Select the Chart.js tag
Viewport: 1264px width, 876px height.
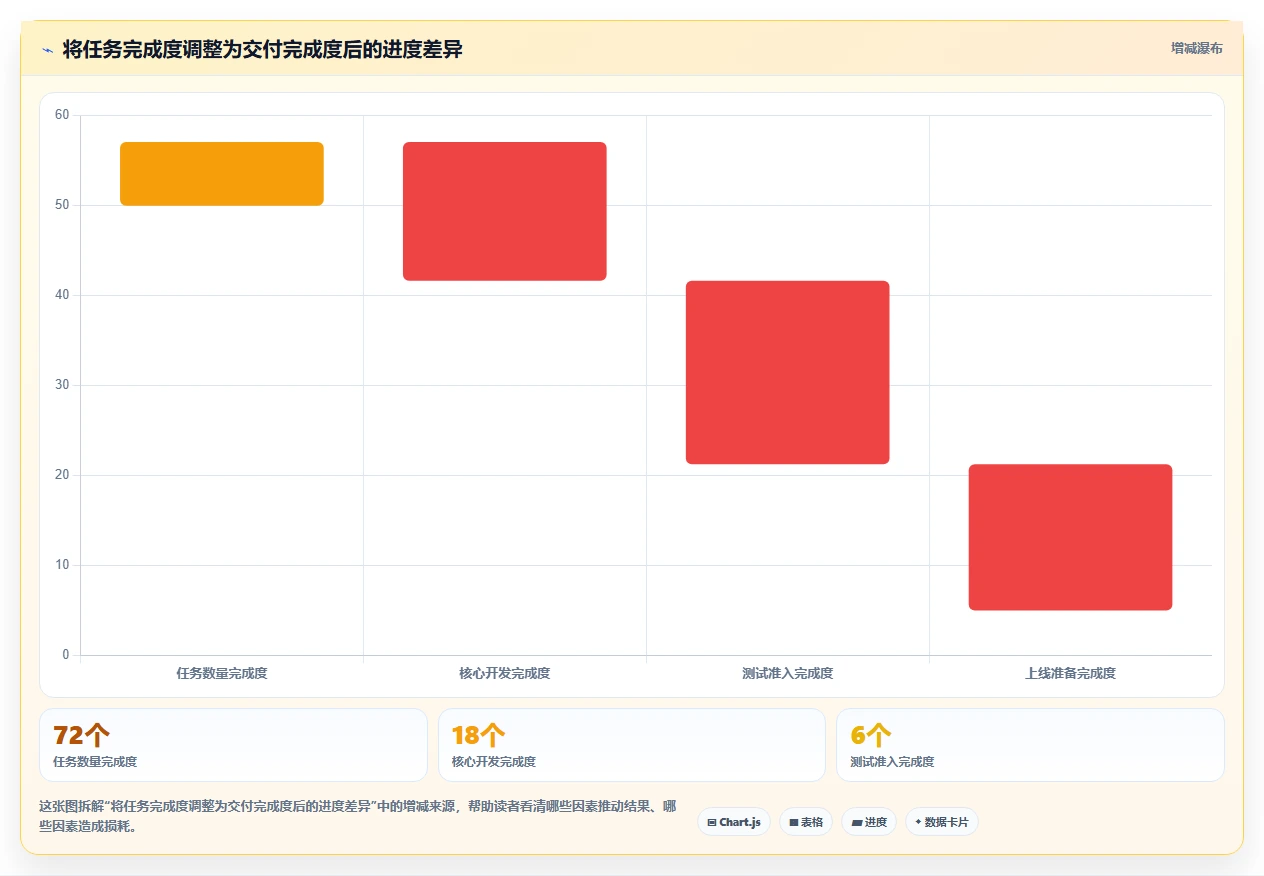pyautogui.click(x=734, y=822)
